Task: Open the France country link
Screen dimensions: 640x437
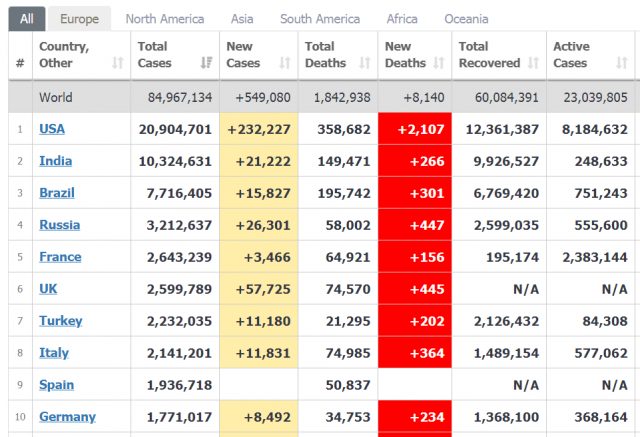Action: click(60, 257)
